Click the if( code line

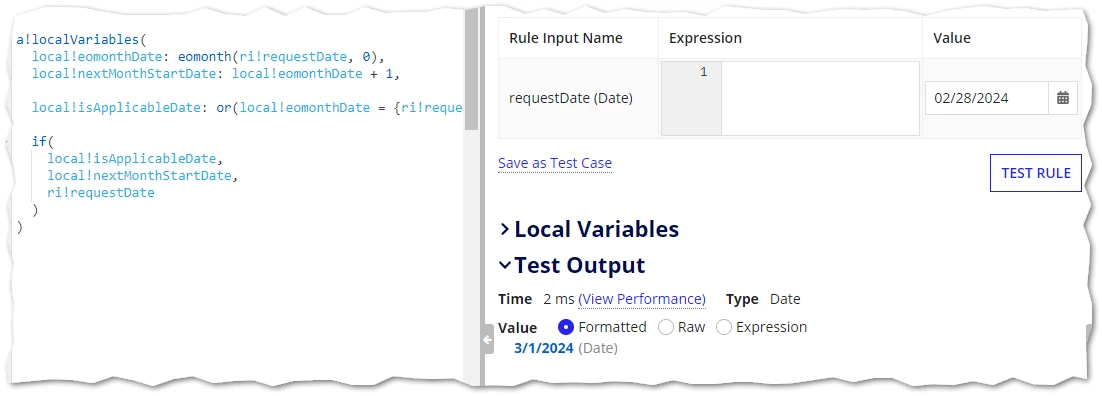point(43,141)
